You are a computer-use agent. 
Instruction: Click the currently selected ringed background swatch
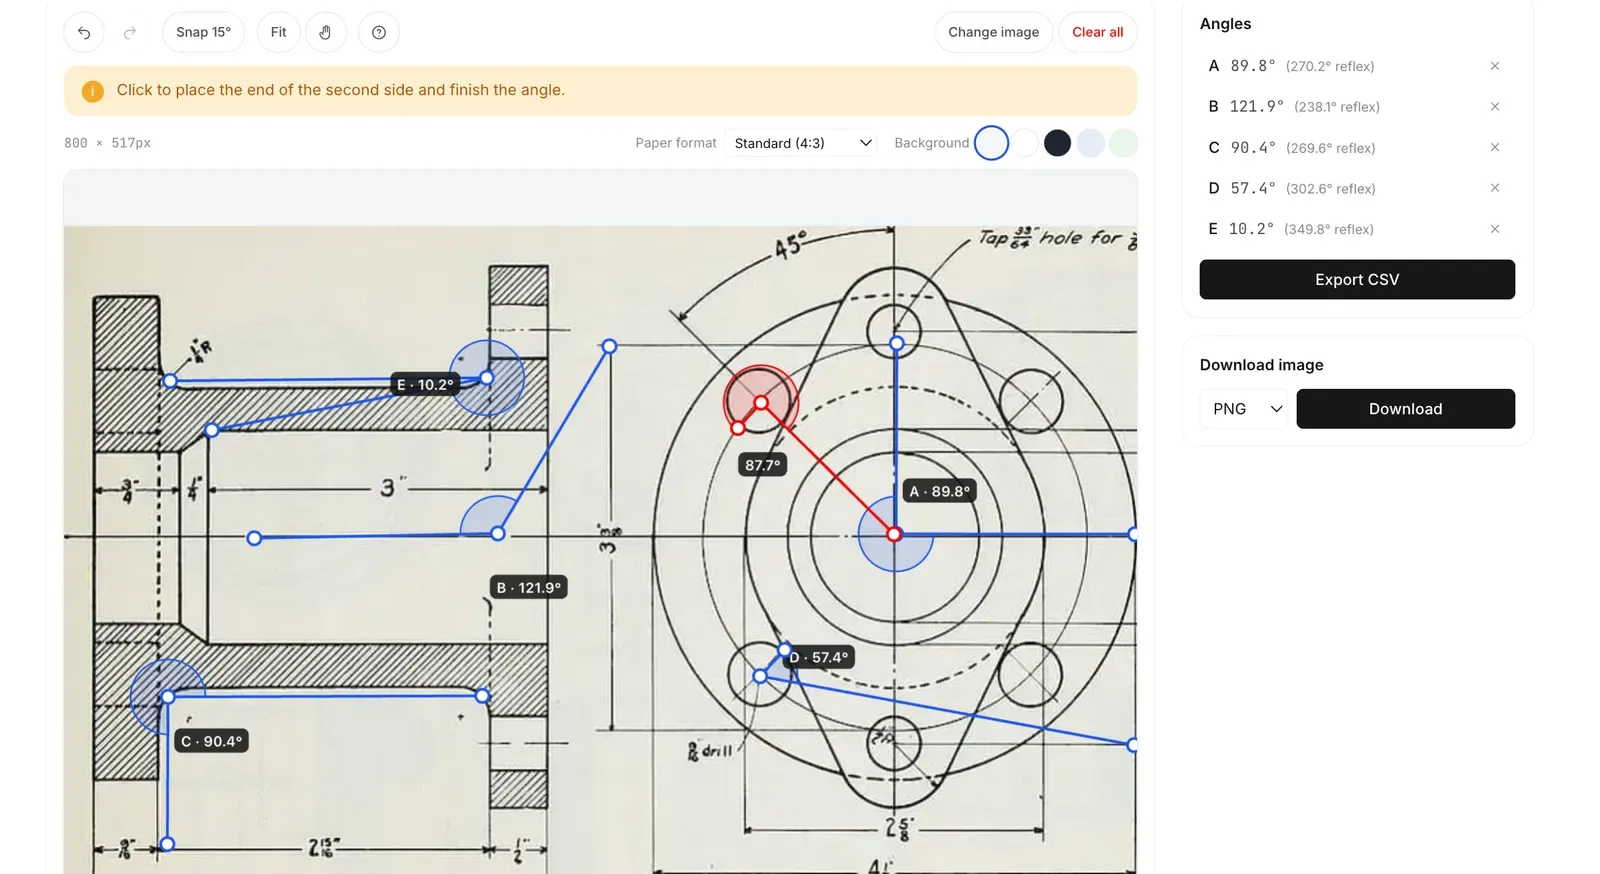991,143
